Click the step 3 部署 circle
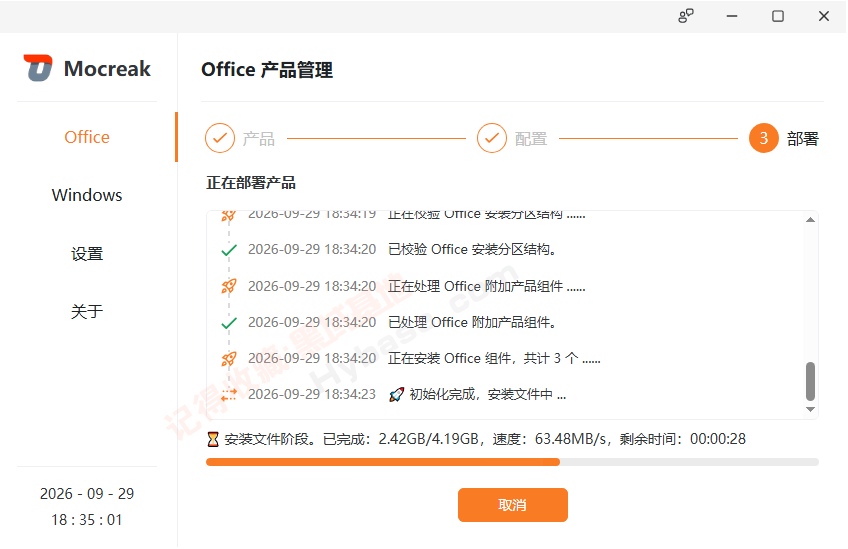The width and height of the screenshot is (848, 549). tap(764, 138)
